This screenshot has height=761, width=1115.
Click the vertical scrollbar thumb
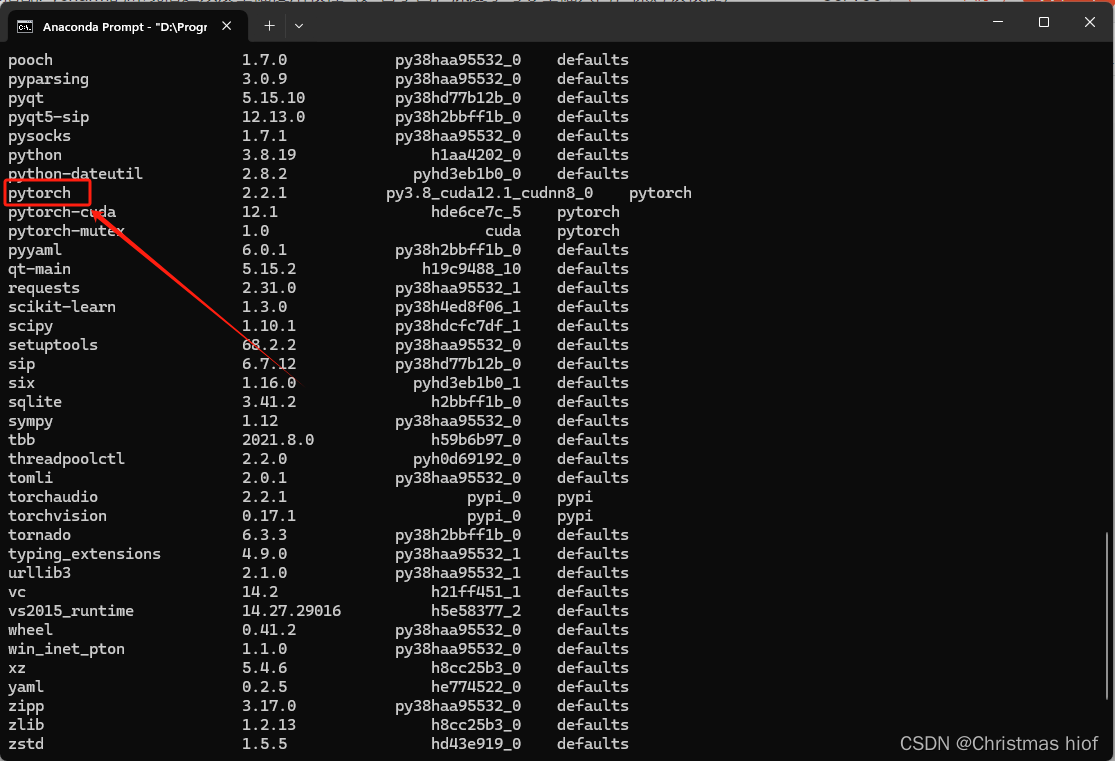coord(1106,615)
